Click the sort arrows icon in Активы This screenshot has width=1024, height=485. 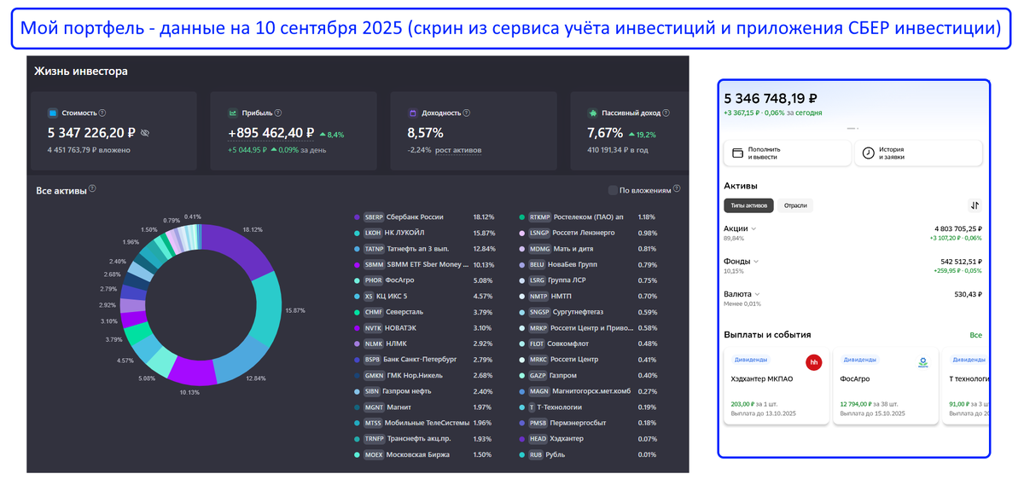[974, 205]
